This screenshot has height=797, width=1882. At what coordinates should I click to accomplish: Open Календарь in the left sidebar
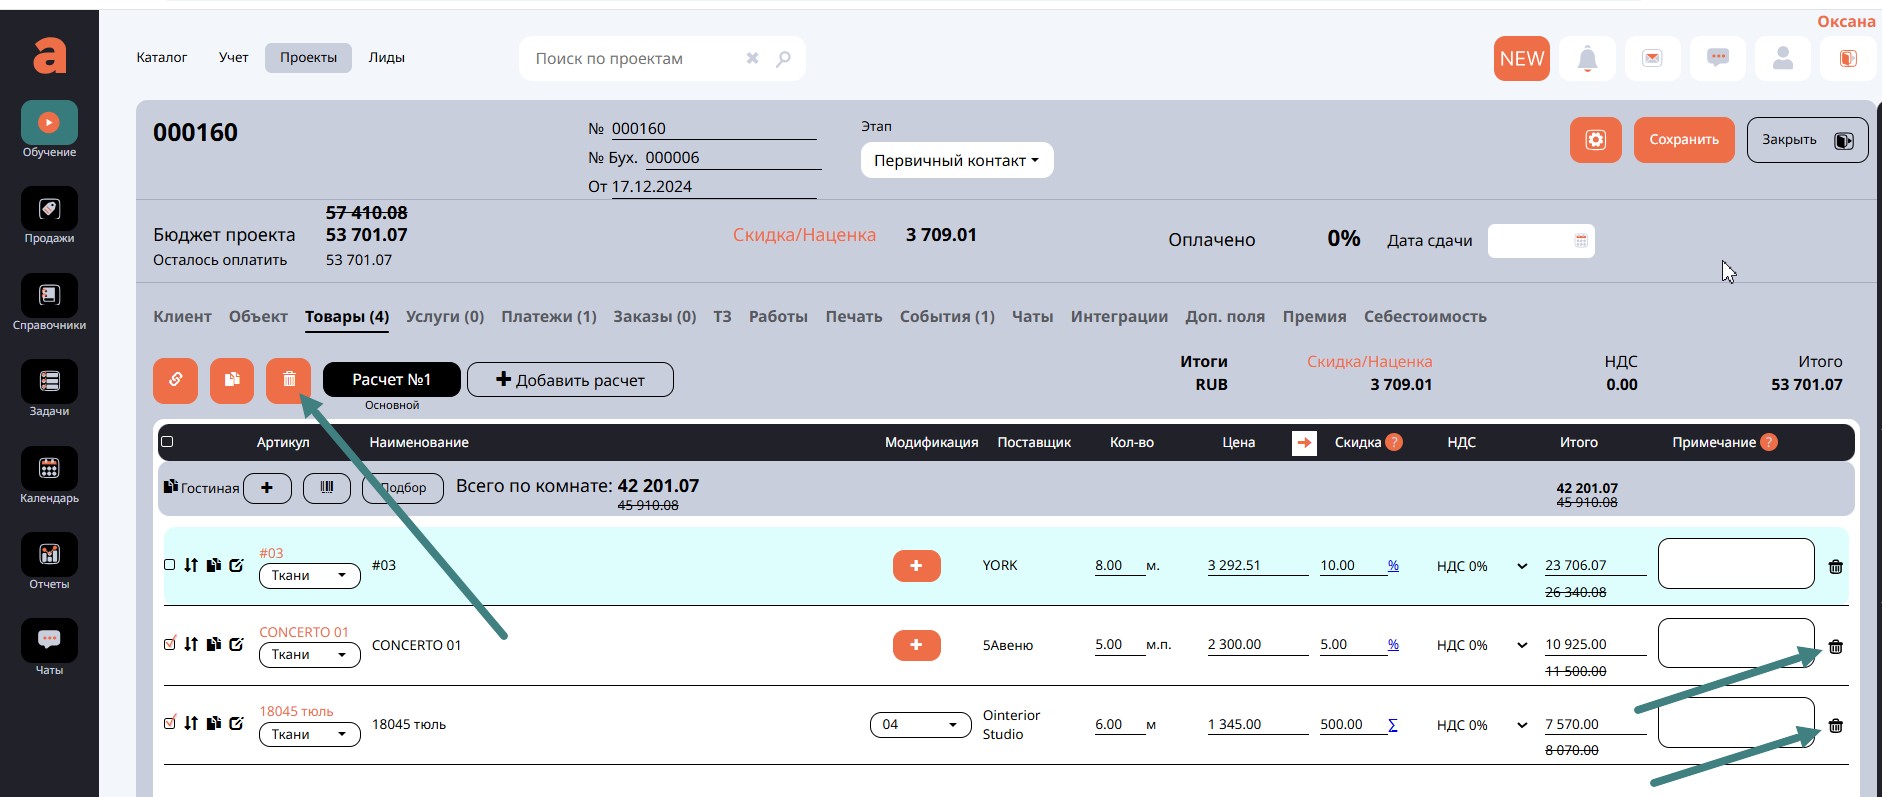coord(49,475)
